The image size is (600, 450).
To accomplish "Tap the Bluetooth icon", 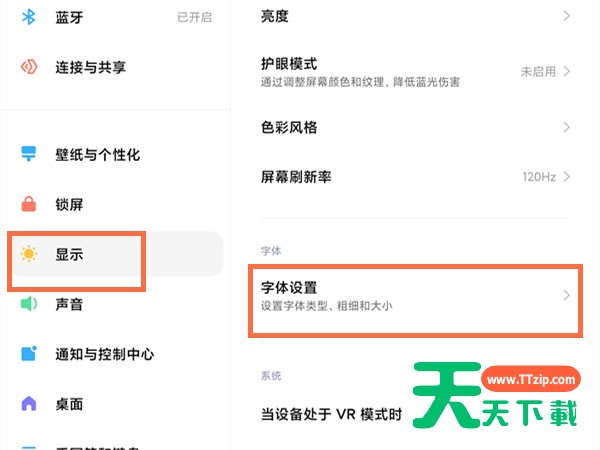I will 29,17.
